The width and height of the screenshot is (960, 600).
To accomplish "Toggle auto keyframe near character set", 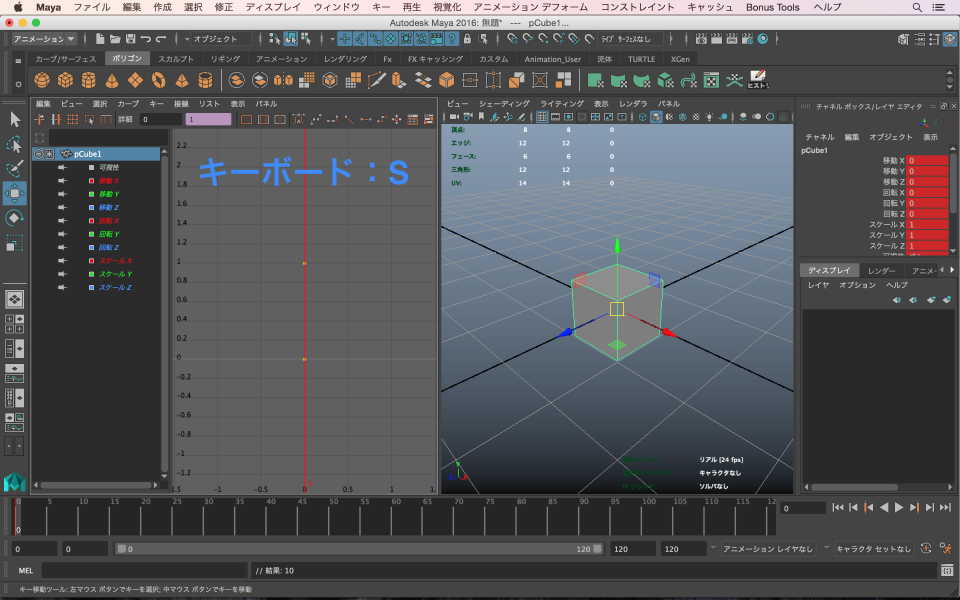I will [926, 549].
